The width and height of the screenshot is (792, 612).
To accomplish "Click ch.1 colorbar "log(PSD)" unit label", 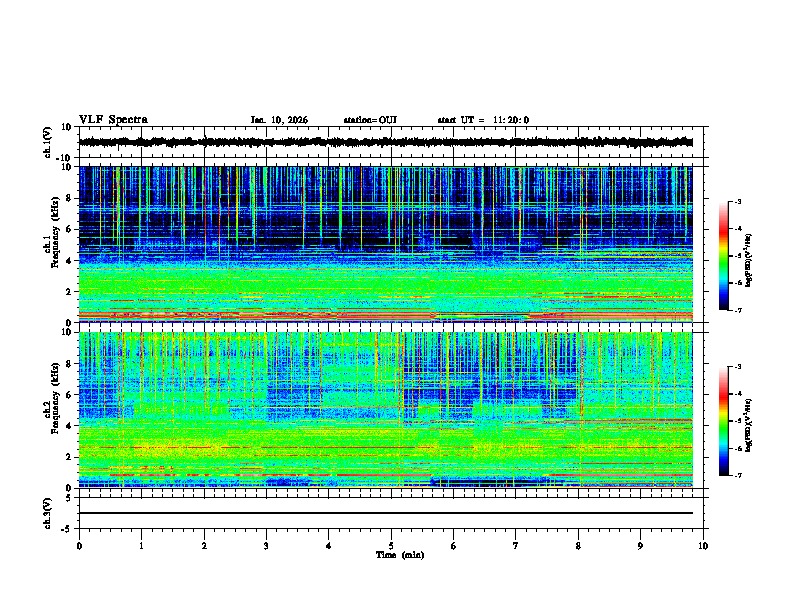I will pos(749,260).
